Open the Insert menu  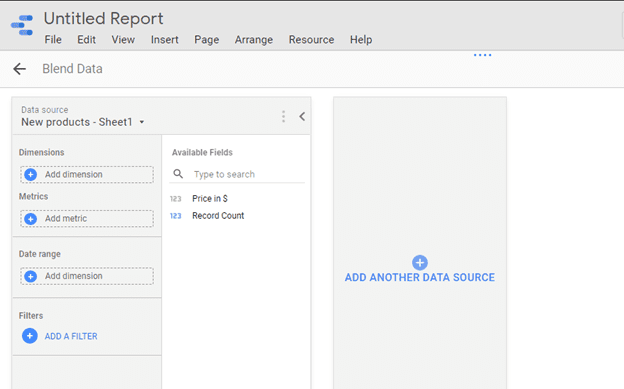pyautogui.click(x=164, y=40)
